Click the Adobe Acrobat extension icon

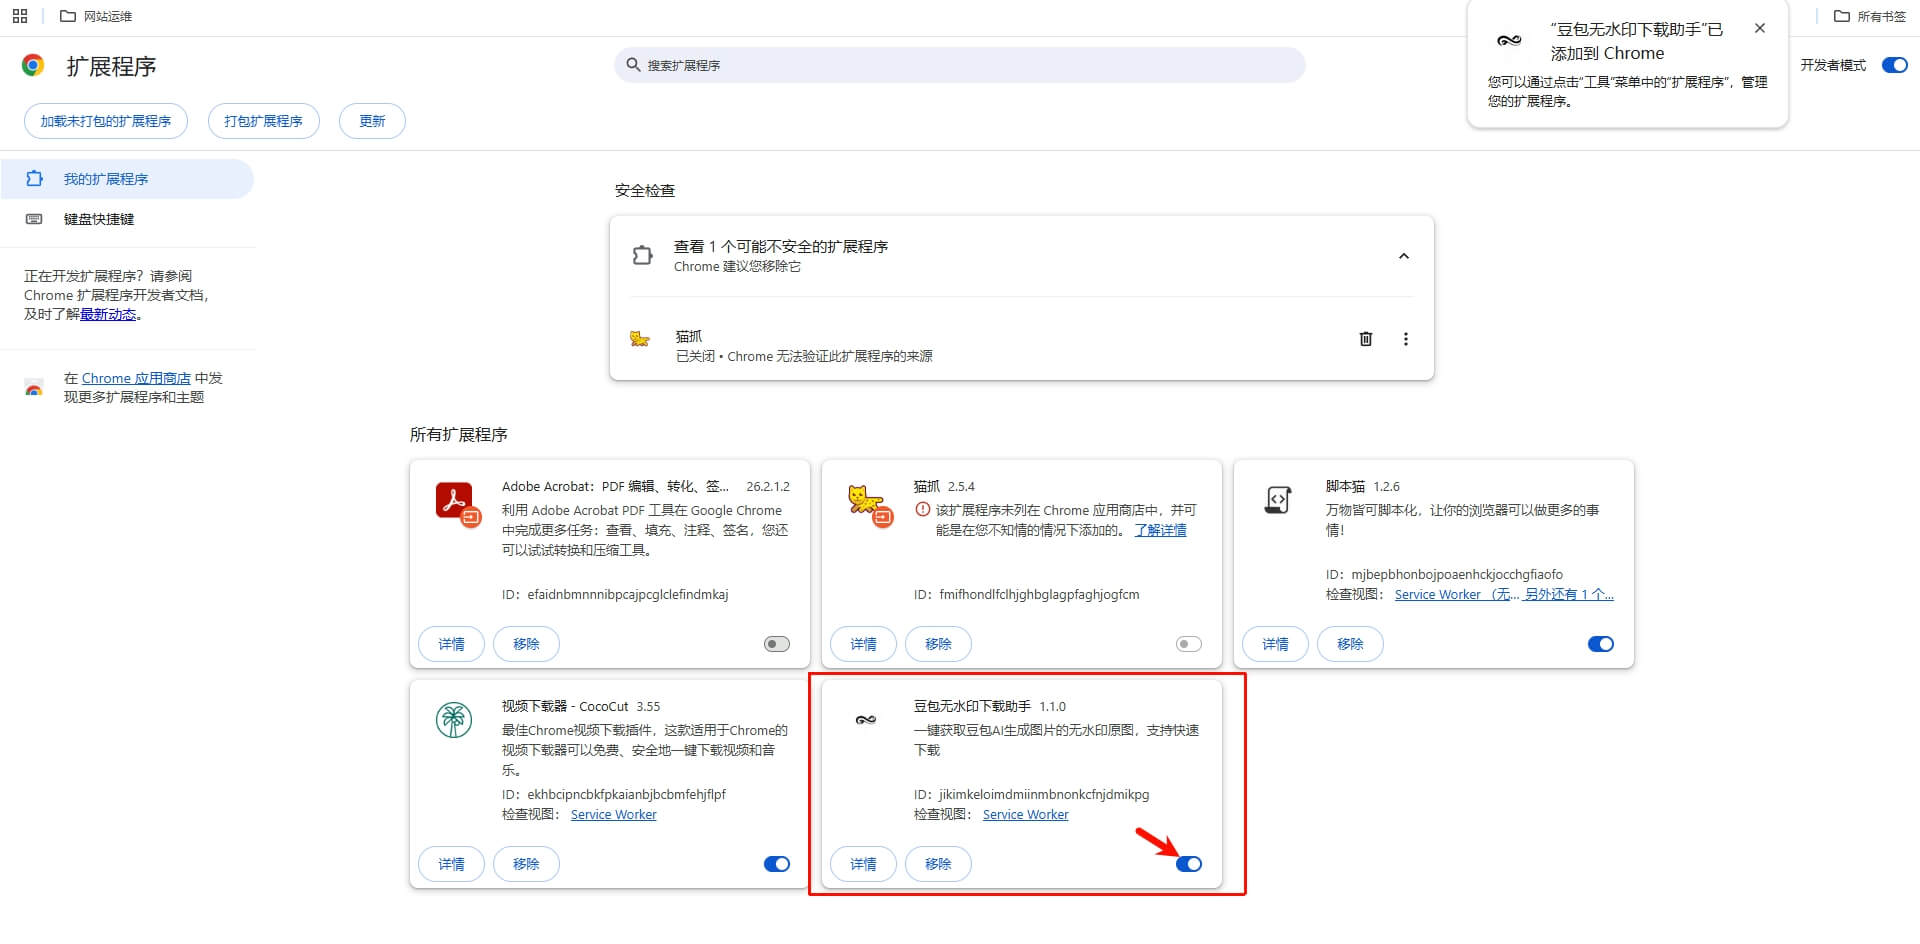coord(456,502)
